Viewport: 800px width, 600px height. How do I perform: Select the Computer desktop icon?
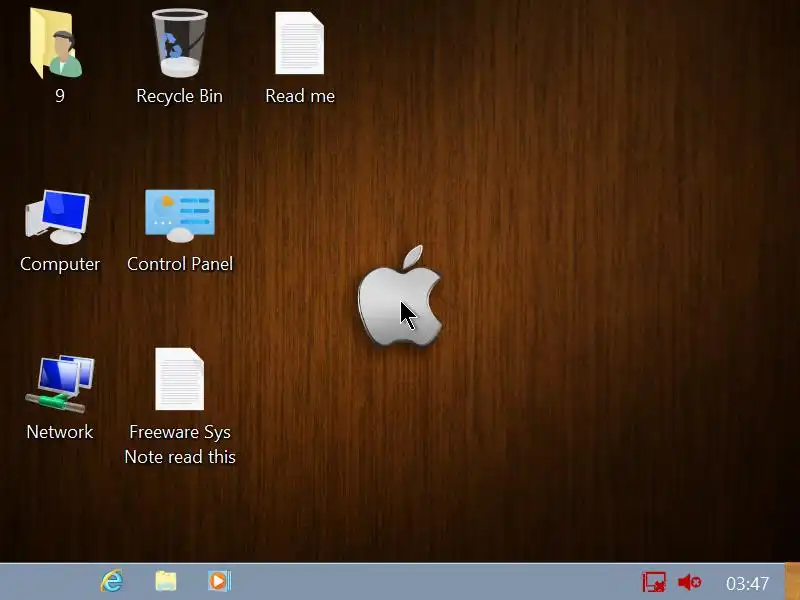pyautogui.click(x=57, y=217)
